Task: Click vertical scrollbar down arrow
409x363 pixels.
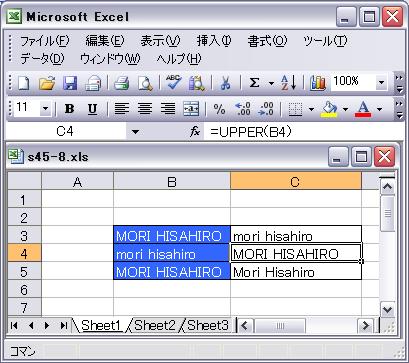Action: point(387,310)
